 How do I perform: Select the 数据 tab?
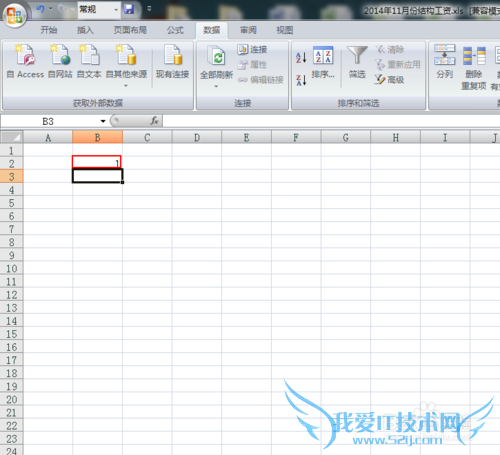[212, 30]
